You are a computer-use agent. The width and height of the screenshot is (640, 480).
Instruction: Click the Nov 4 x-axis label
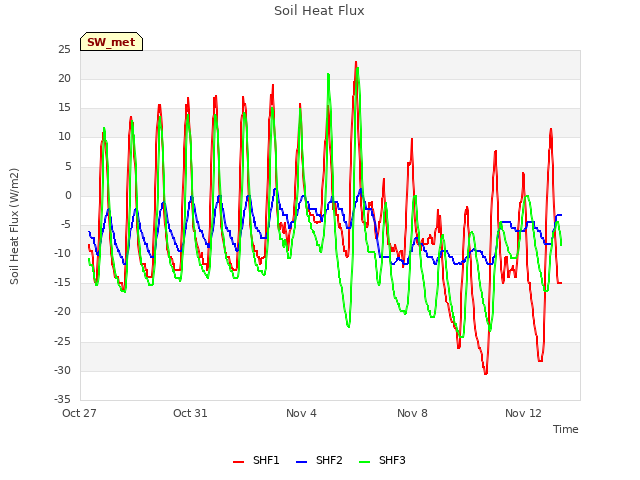click(301, 413)
